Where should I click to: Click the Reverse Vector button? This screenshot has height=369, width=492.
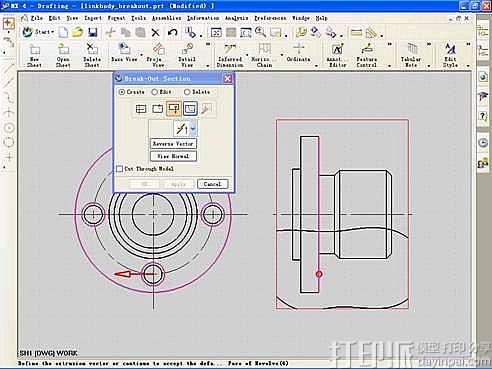click(173, 144)
